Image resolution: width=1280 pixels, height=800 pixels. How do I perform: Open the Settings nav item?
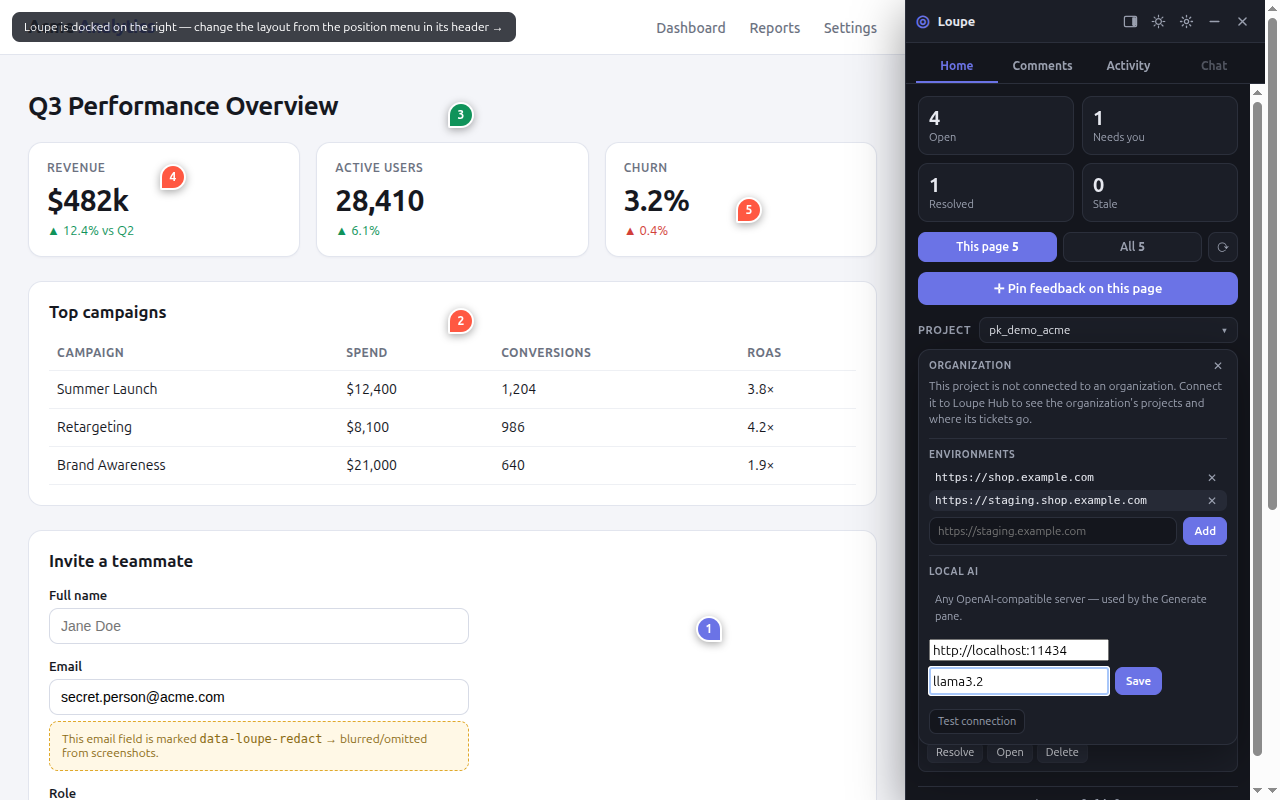850,28
